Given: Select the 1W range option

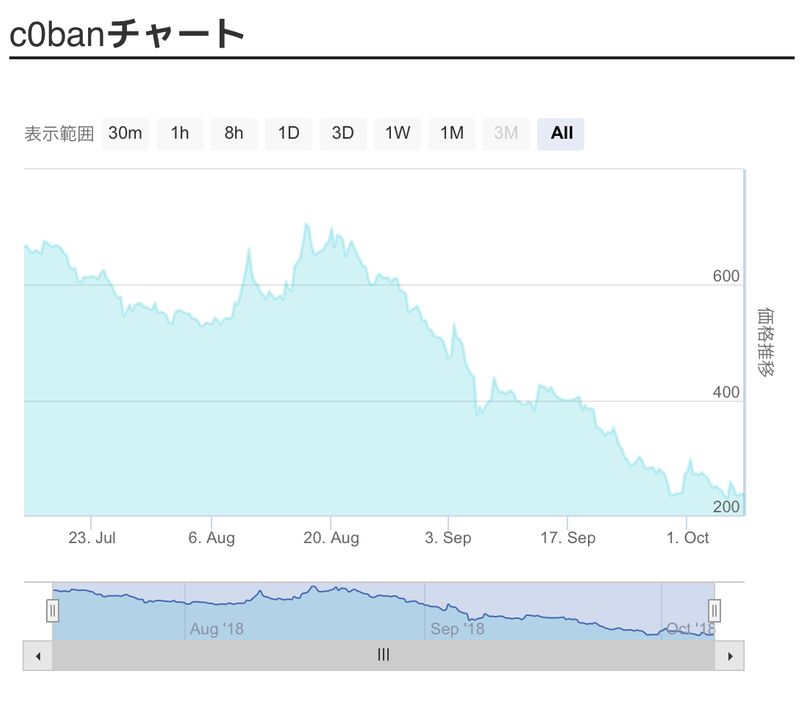Looking at the screenshot, I should click(397, 133).
